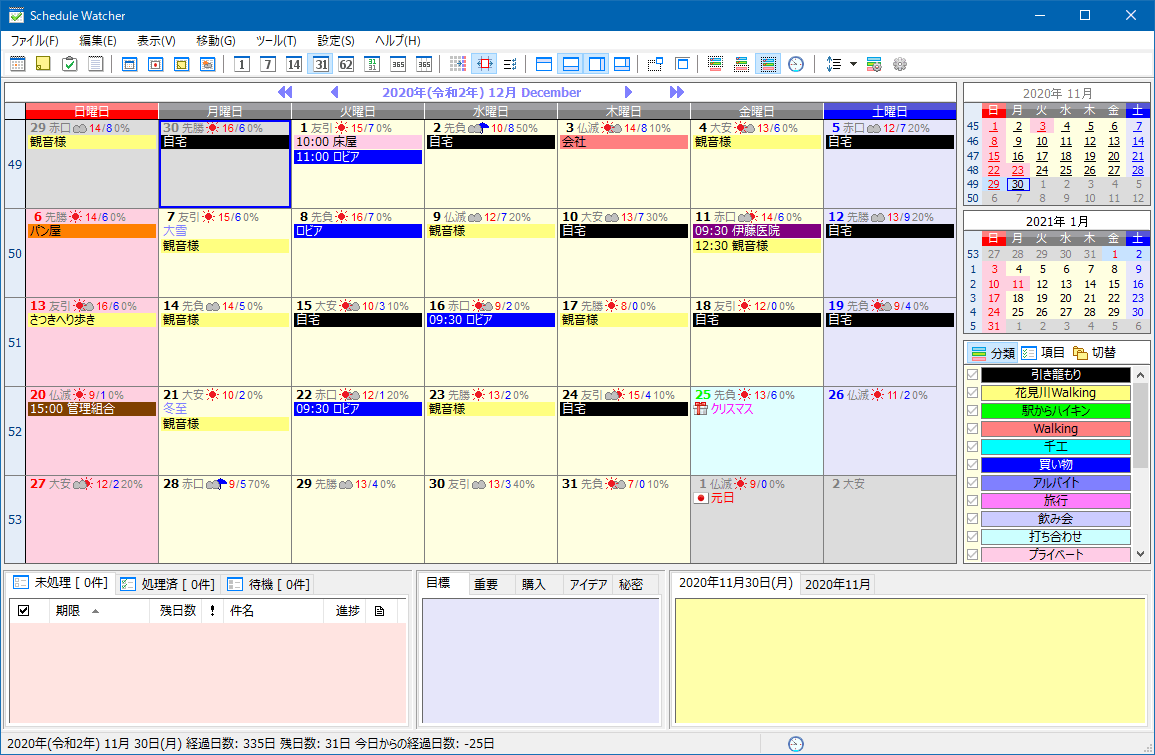Click the 切替 button in category panel
The image size is (1155, 755).
pyautogui.click(x=1094, y=353)
